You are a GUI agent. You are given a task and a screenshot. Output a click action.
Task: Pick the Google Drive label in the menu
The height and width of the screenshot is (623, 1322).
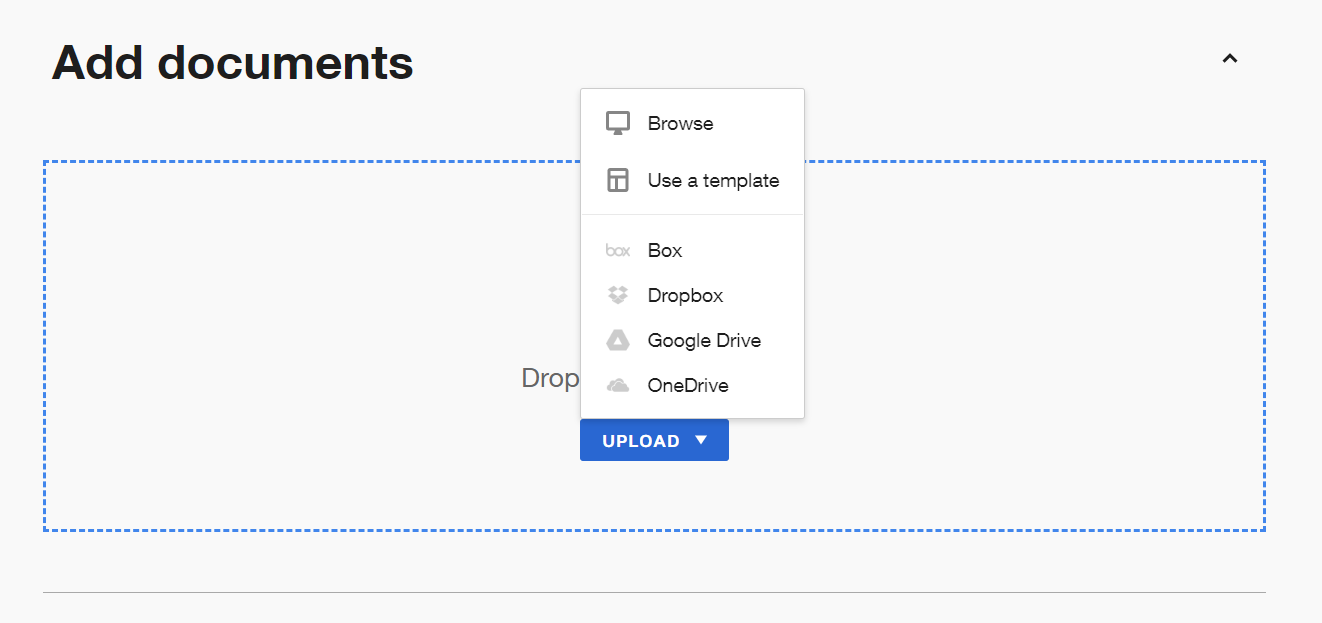click(x=704, y=341)
